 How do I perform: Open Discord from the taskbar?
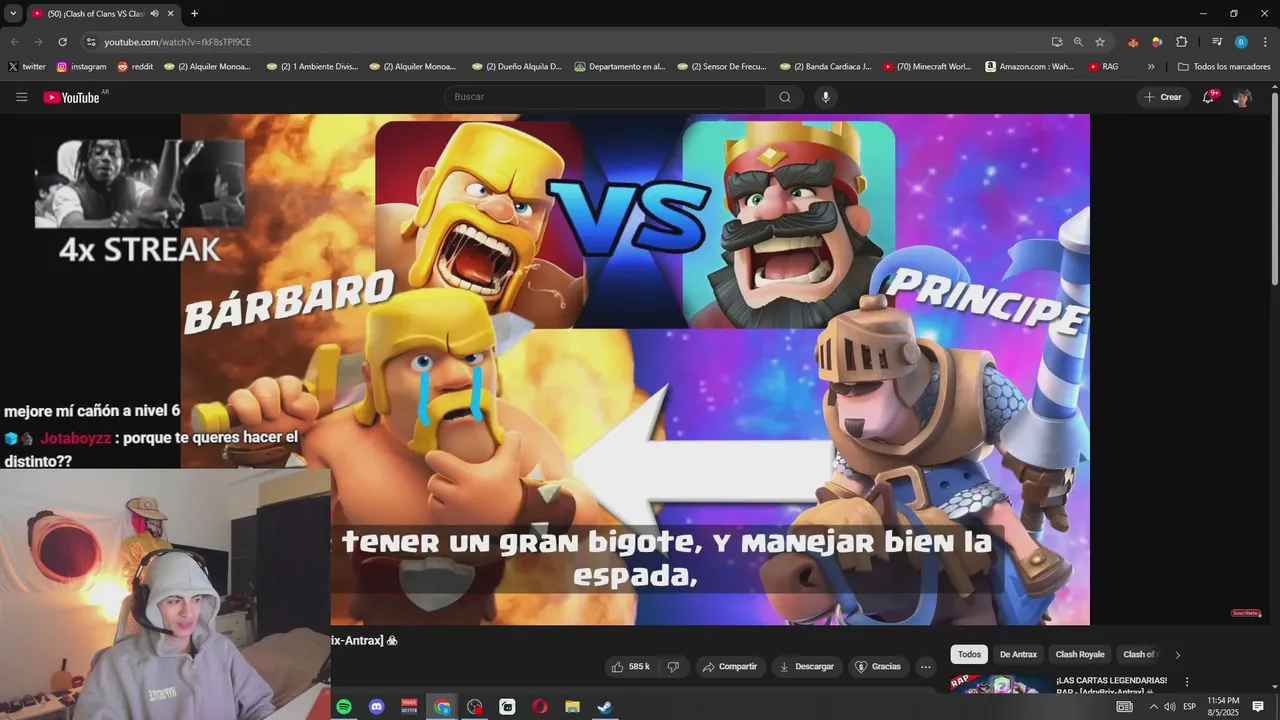pos(376,707)
